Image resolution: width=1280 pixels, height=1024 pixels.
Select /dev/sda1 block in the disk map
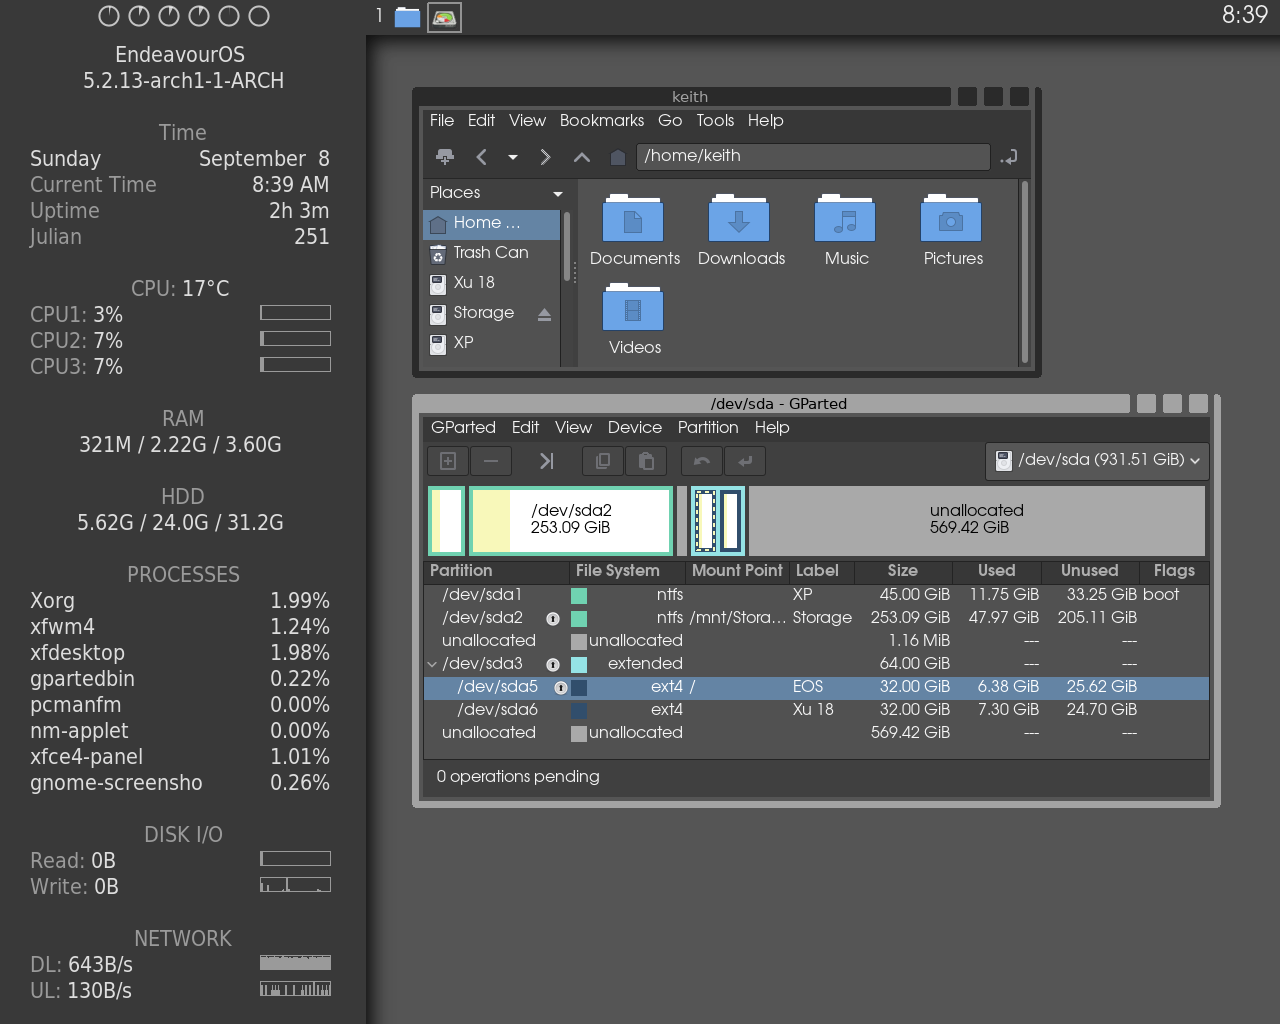pos(447,520)
